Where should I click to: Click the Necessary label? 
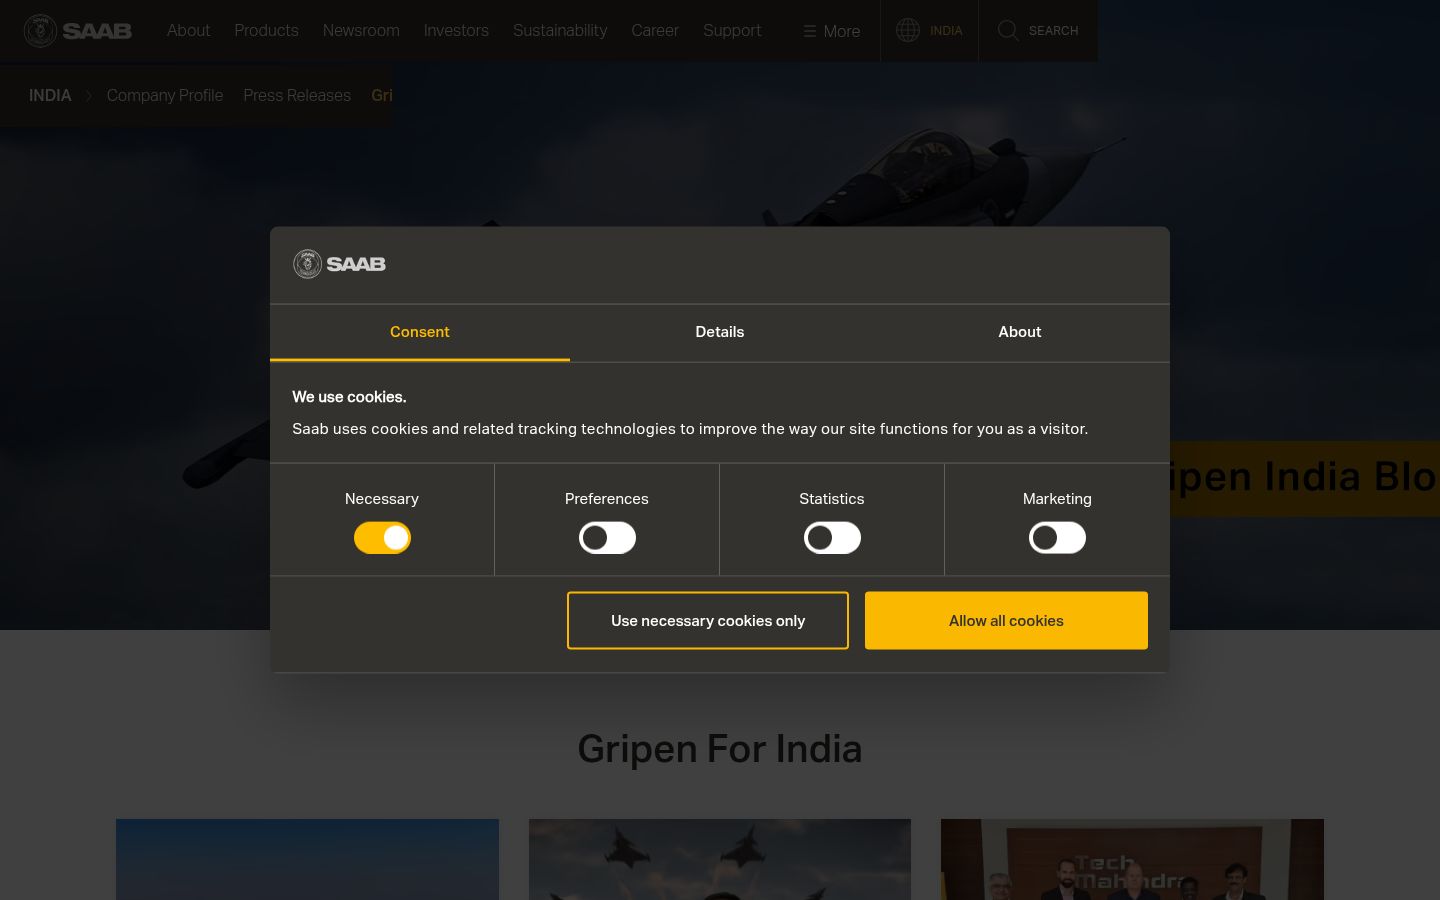[382, 499]
